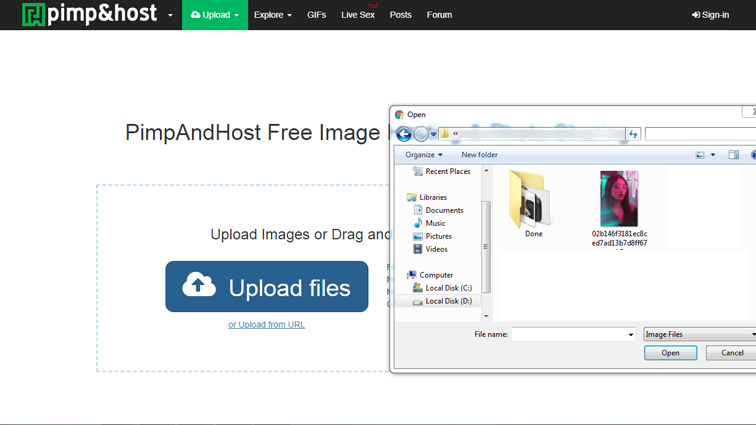Open the Live Sex nav link
The width and height of the screenshot is (756, 425).
point(358,15)
